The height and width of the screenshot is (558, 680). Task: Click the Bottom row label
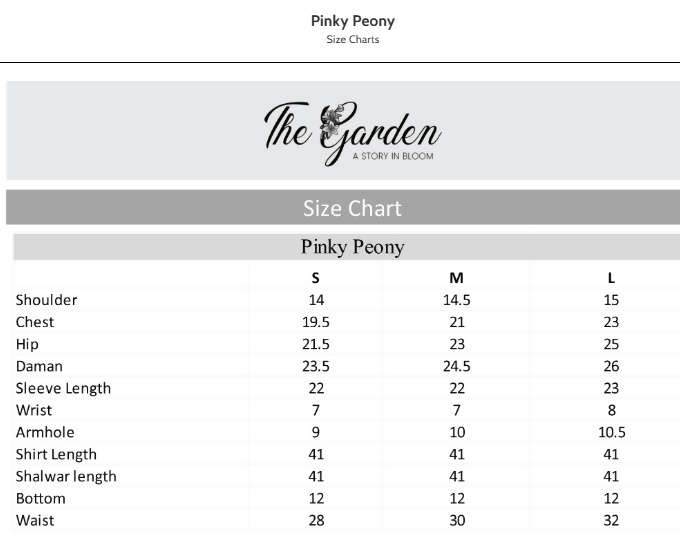pyautogui.click(x=40, y=499)
